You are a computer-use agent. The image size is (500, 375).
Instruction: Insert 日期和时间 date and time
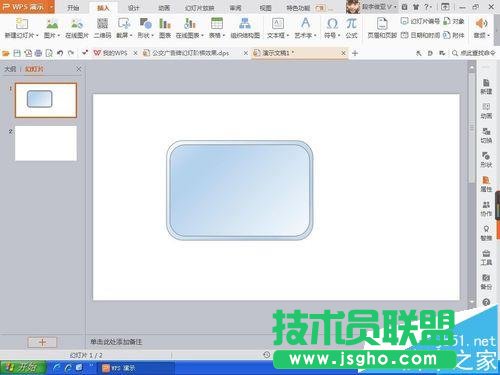(420, 35)
